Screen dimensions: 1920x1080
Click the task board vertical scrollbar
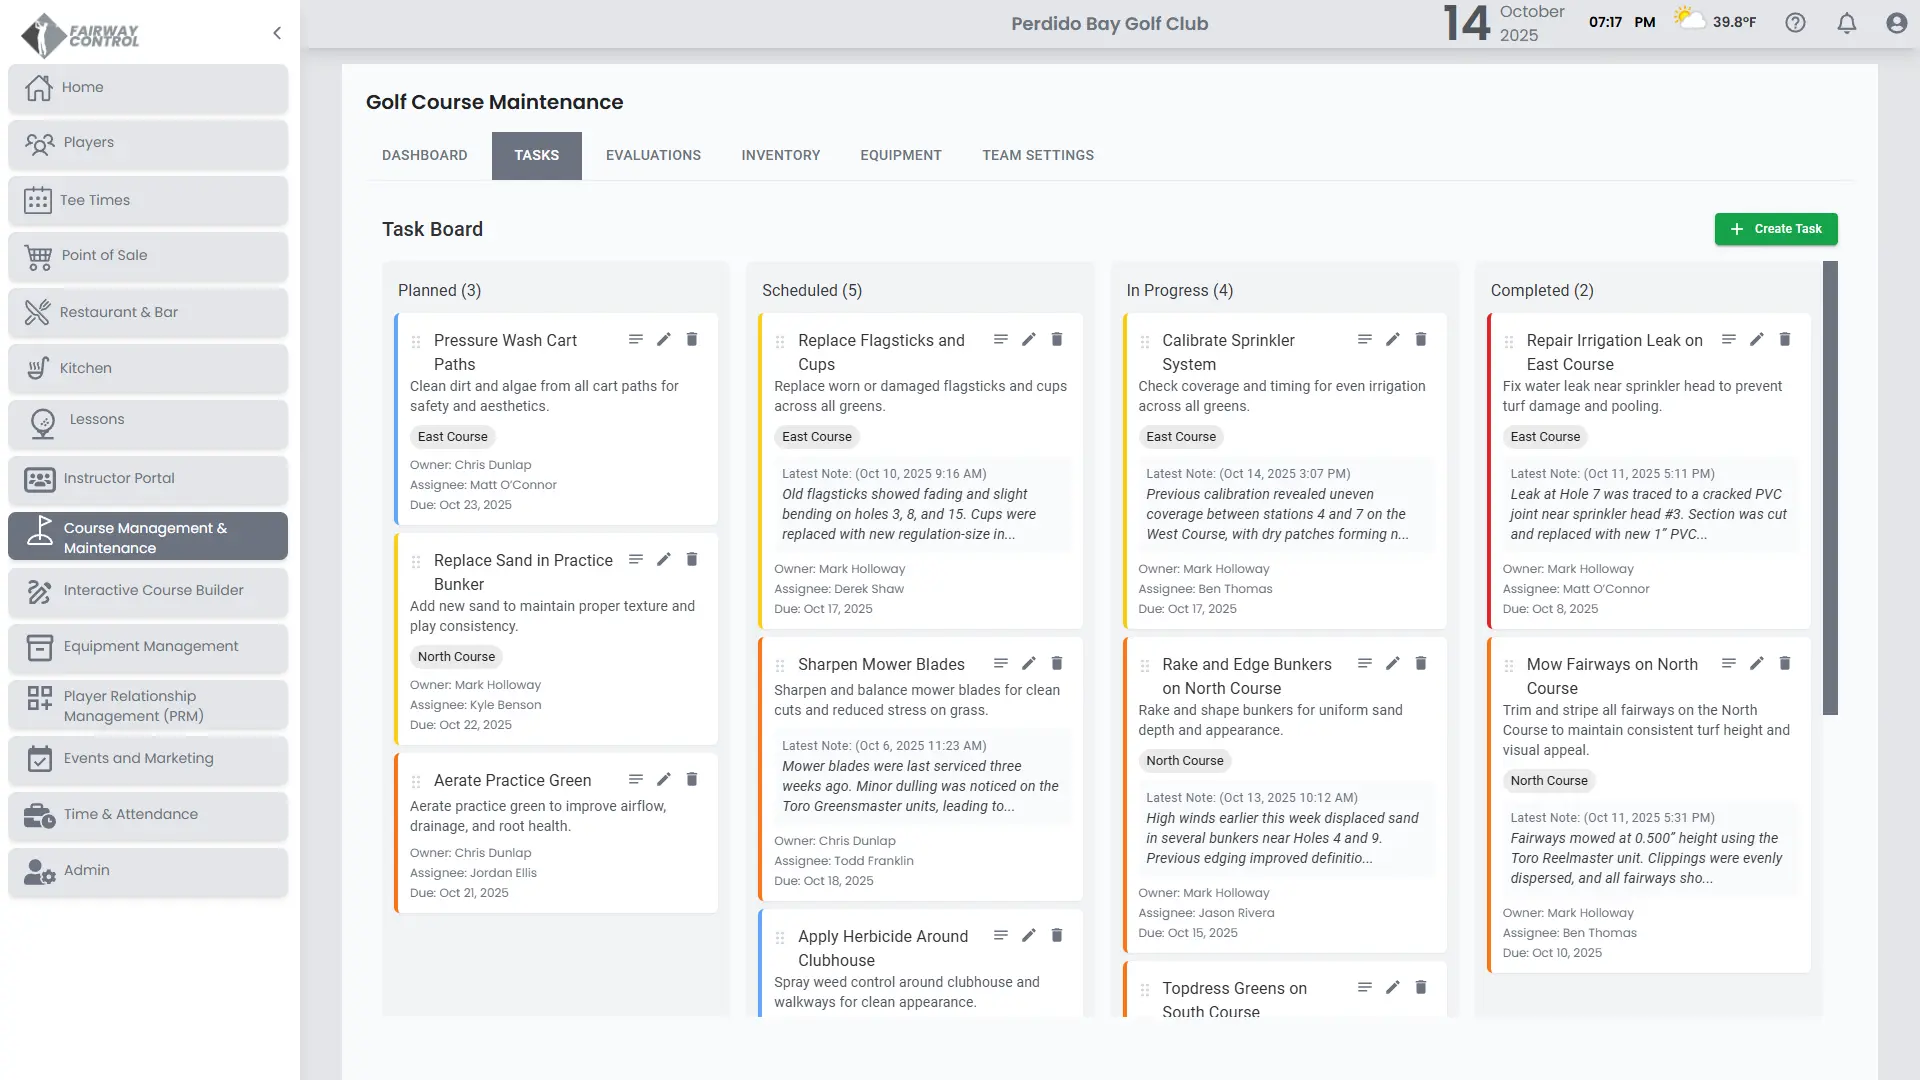click(1829, 488)
